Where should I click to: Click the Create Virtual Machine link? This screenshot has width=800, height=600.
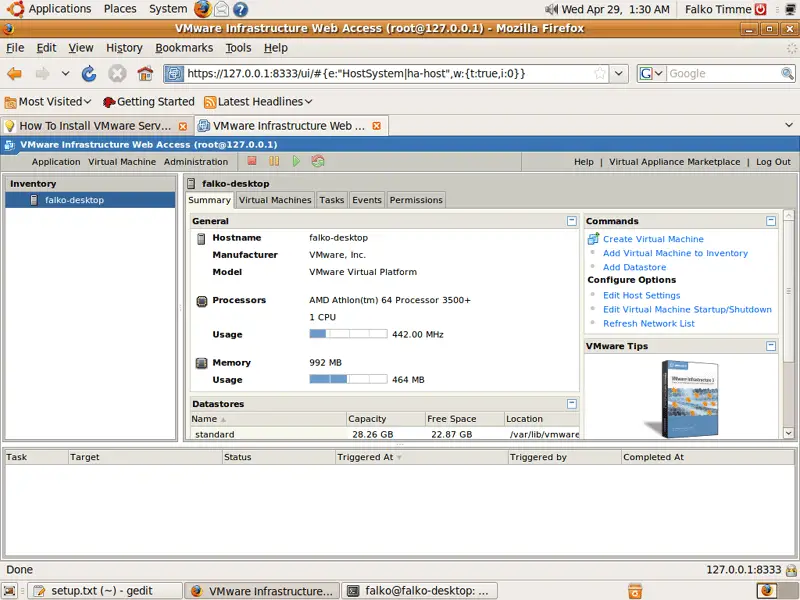(x=653, y=239)
